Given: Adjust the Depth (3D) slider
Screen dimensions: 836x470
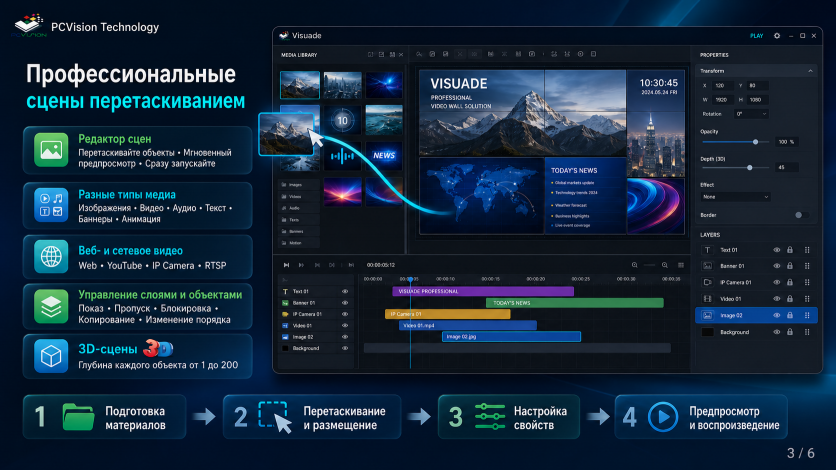Looking at the screenshot, I should (735, 167).
